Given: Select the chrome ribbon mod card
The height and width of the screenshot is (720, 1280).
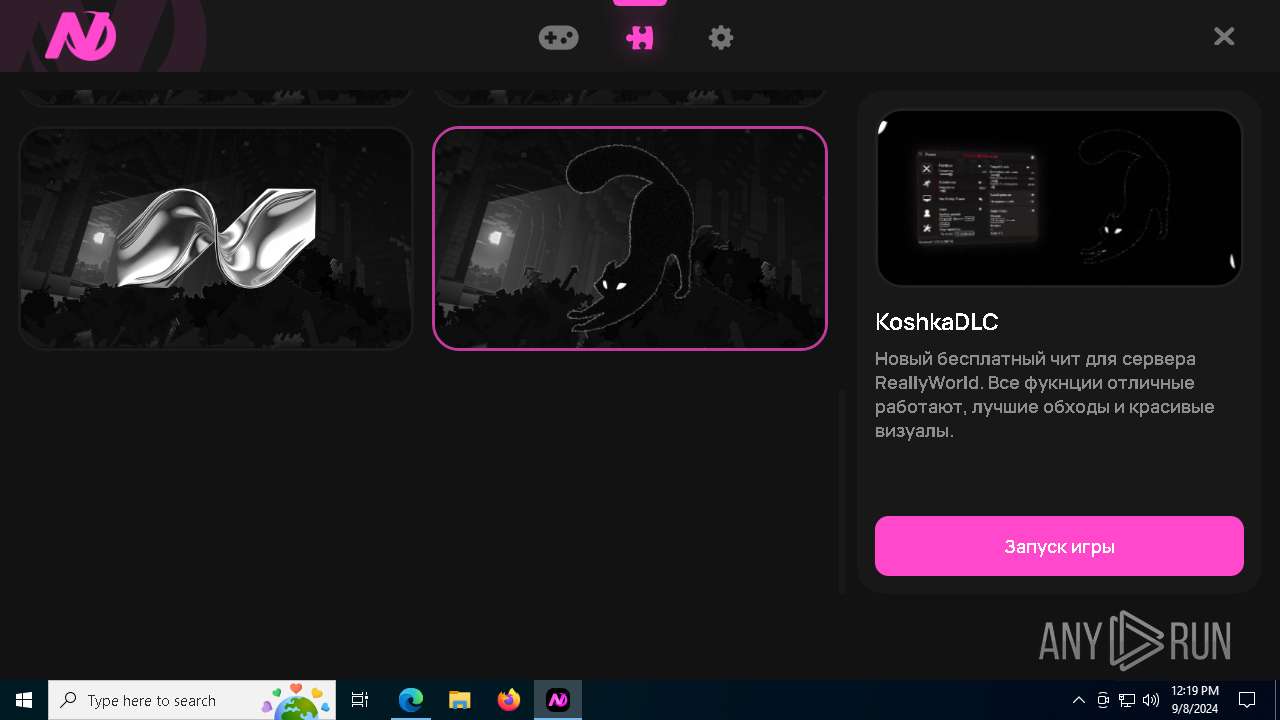Looking at the screenshot, I should tap(216, 238).
